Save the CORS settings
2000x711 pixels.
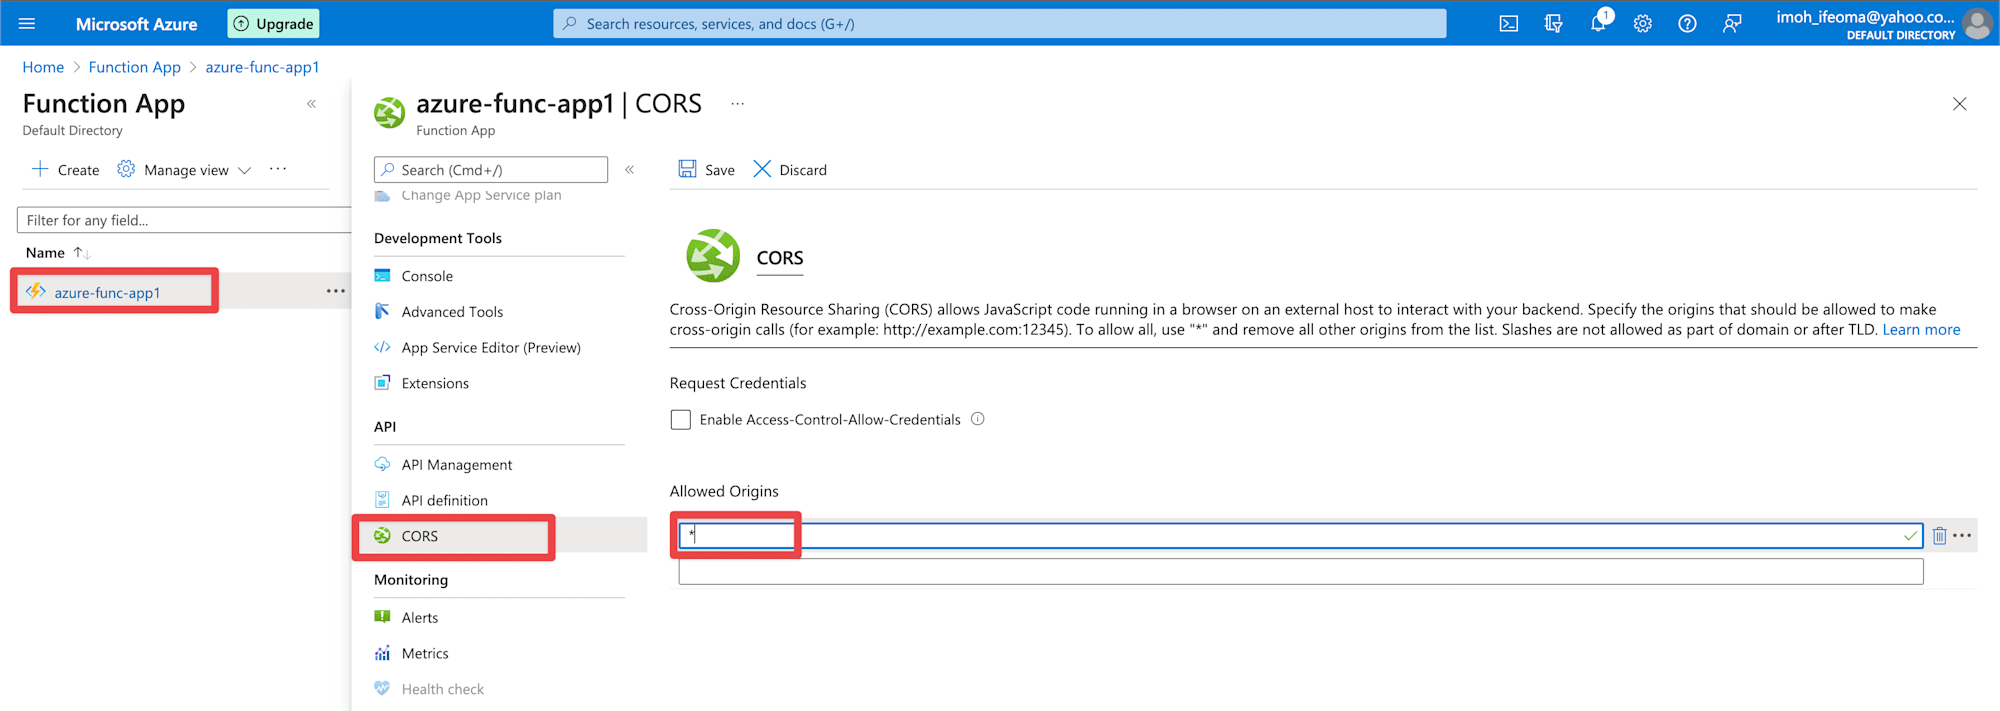[x=707, y=170]
